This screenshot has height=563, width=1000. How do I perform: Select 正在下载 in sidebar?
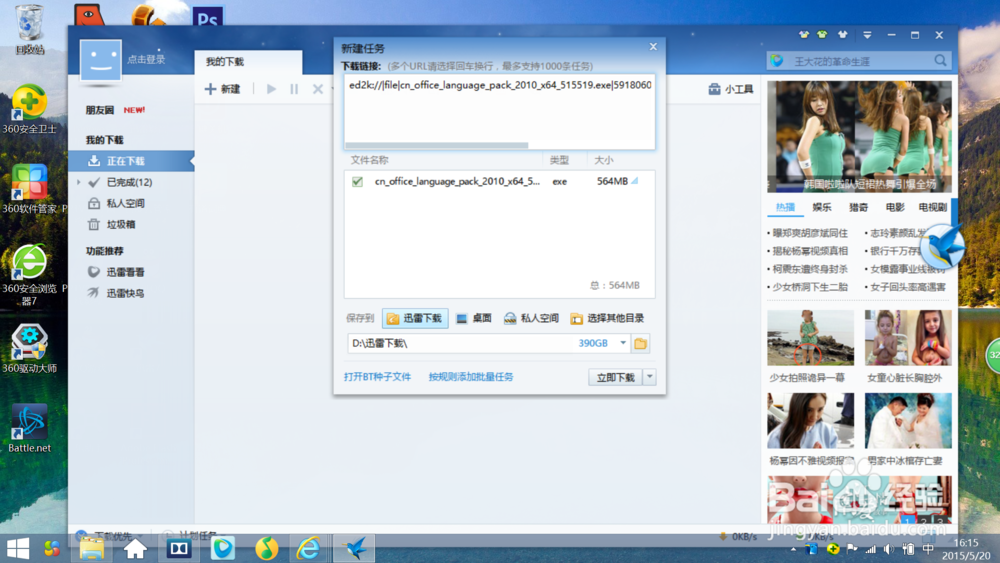(131, 161)
